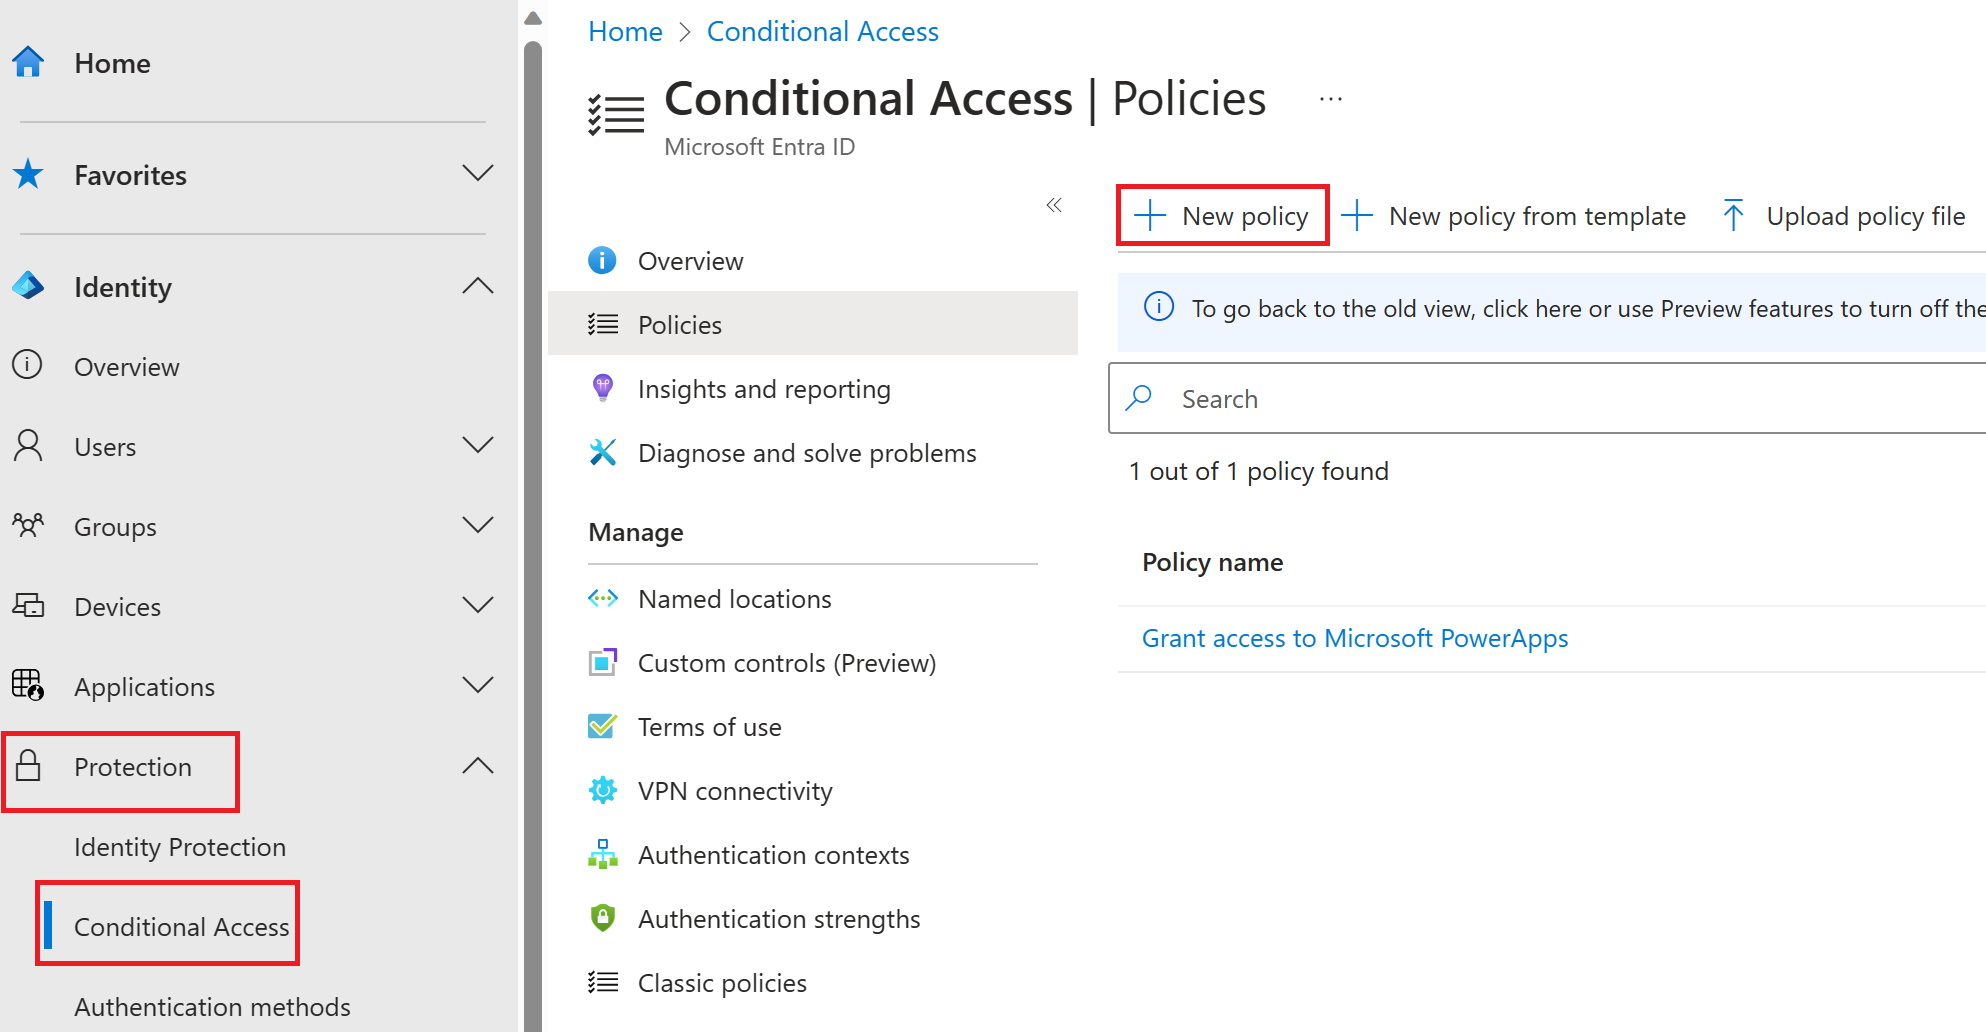This screenshot has width=1986, height=1032.
Task: Open Grant access to Microsoft PowerApps policy
Action: click(1354, 637)
